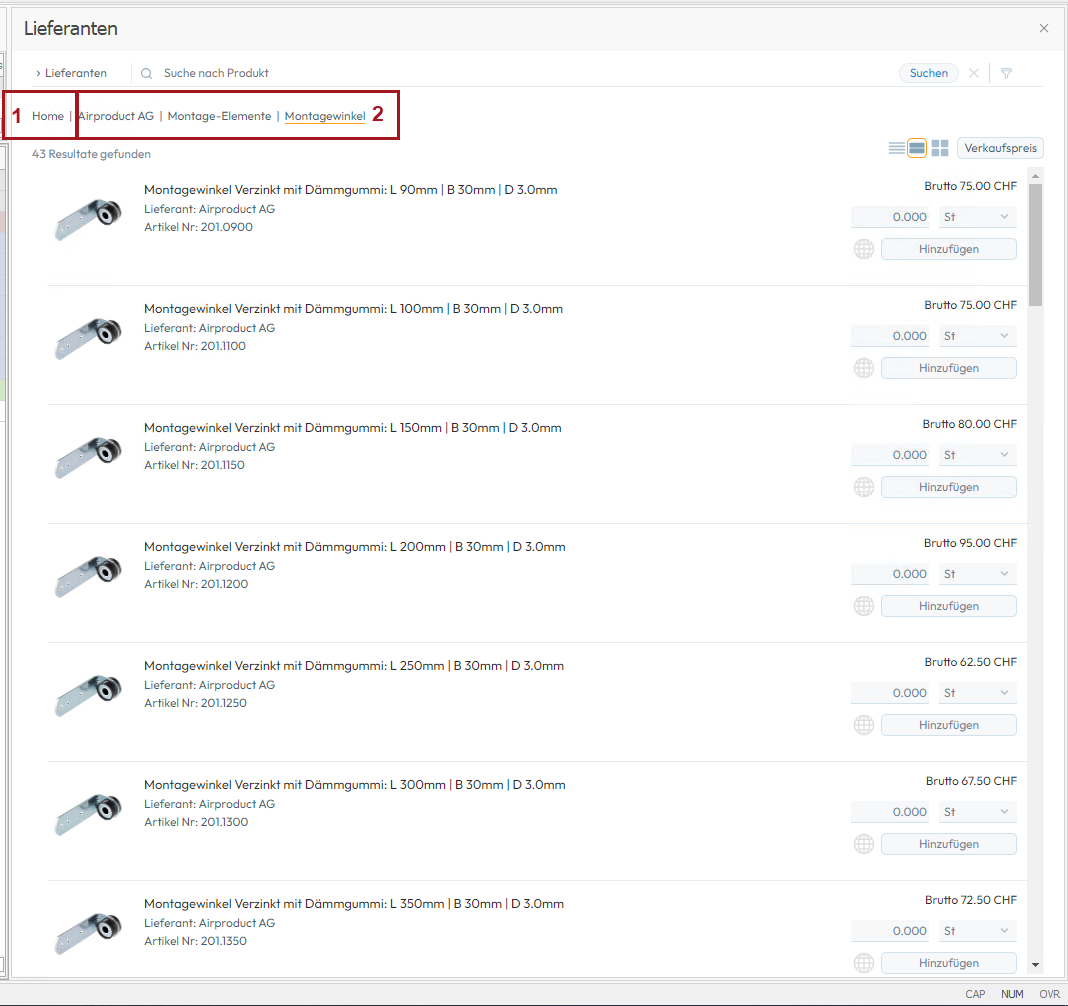Focus the Suche nach Produkt field
This screenshot has width=1068, height=1006.
[518, 73]
